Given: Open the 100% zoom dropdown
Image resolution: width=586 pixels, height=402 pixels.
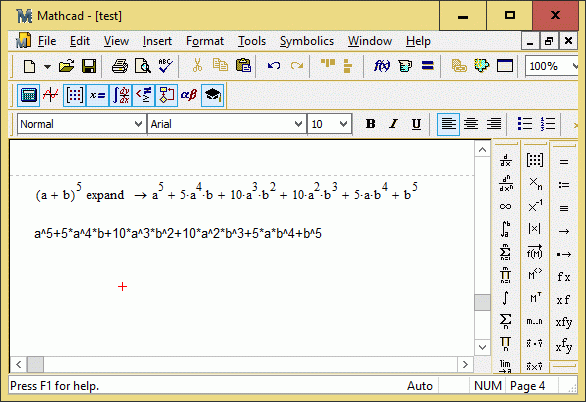Looking at the screenshot, I should tap(574, 67).
